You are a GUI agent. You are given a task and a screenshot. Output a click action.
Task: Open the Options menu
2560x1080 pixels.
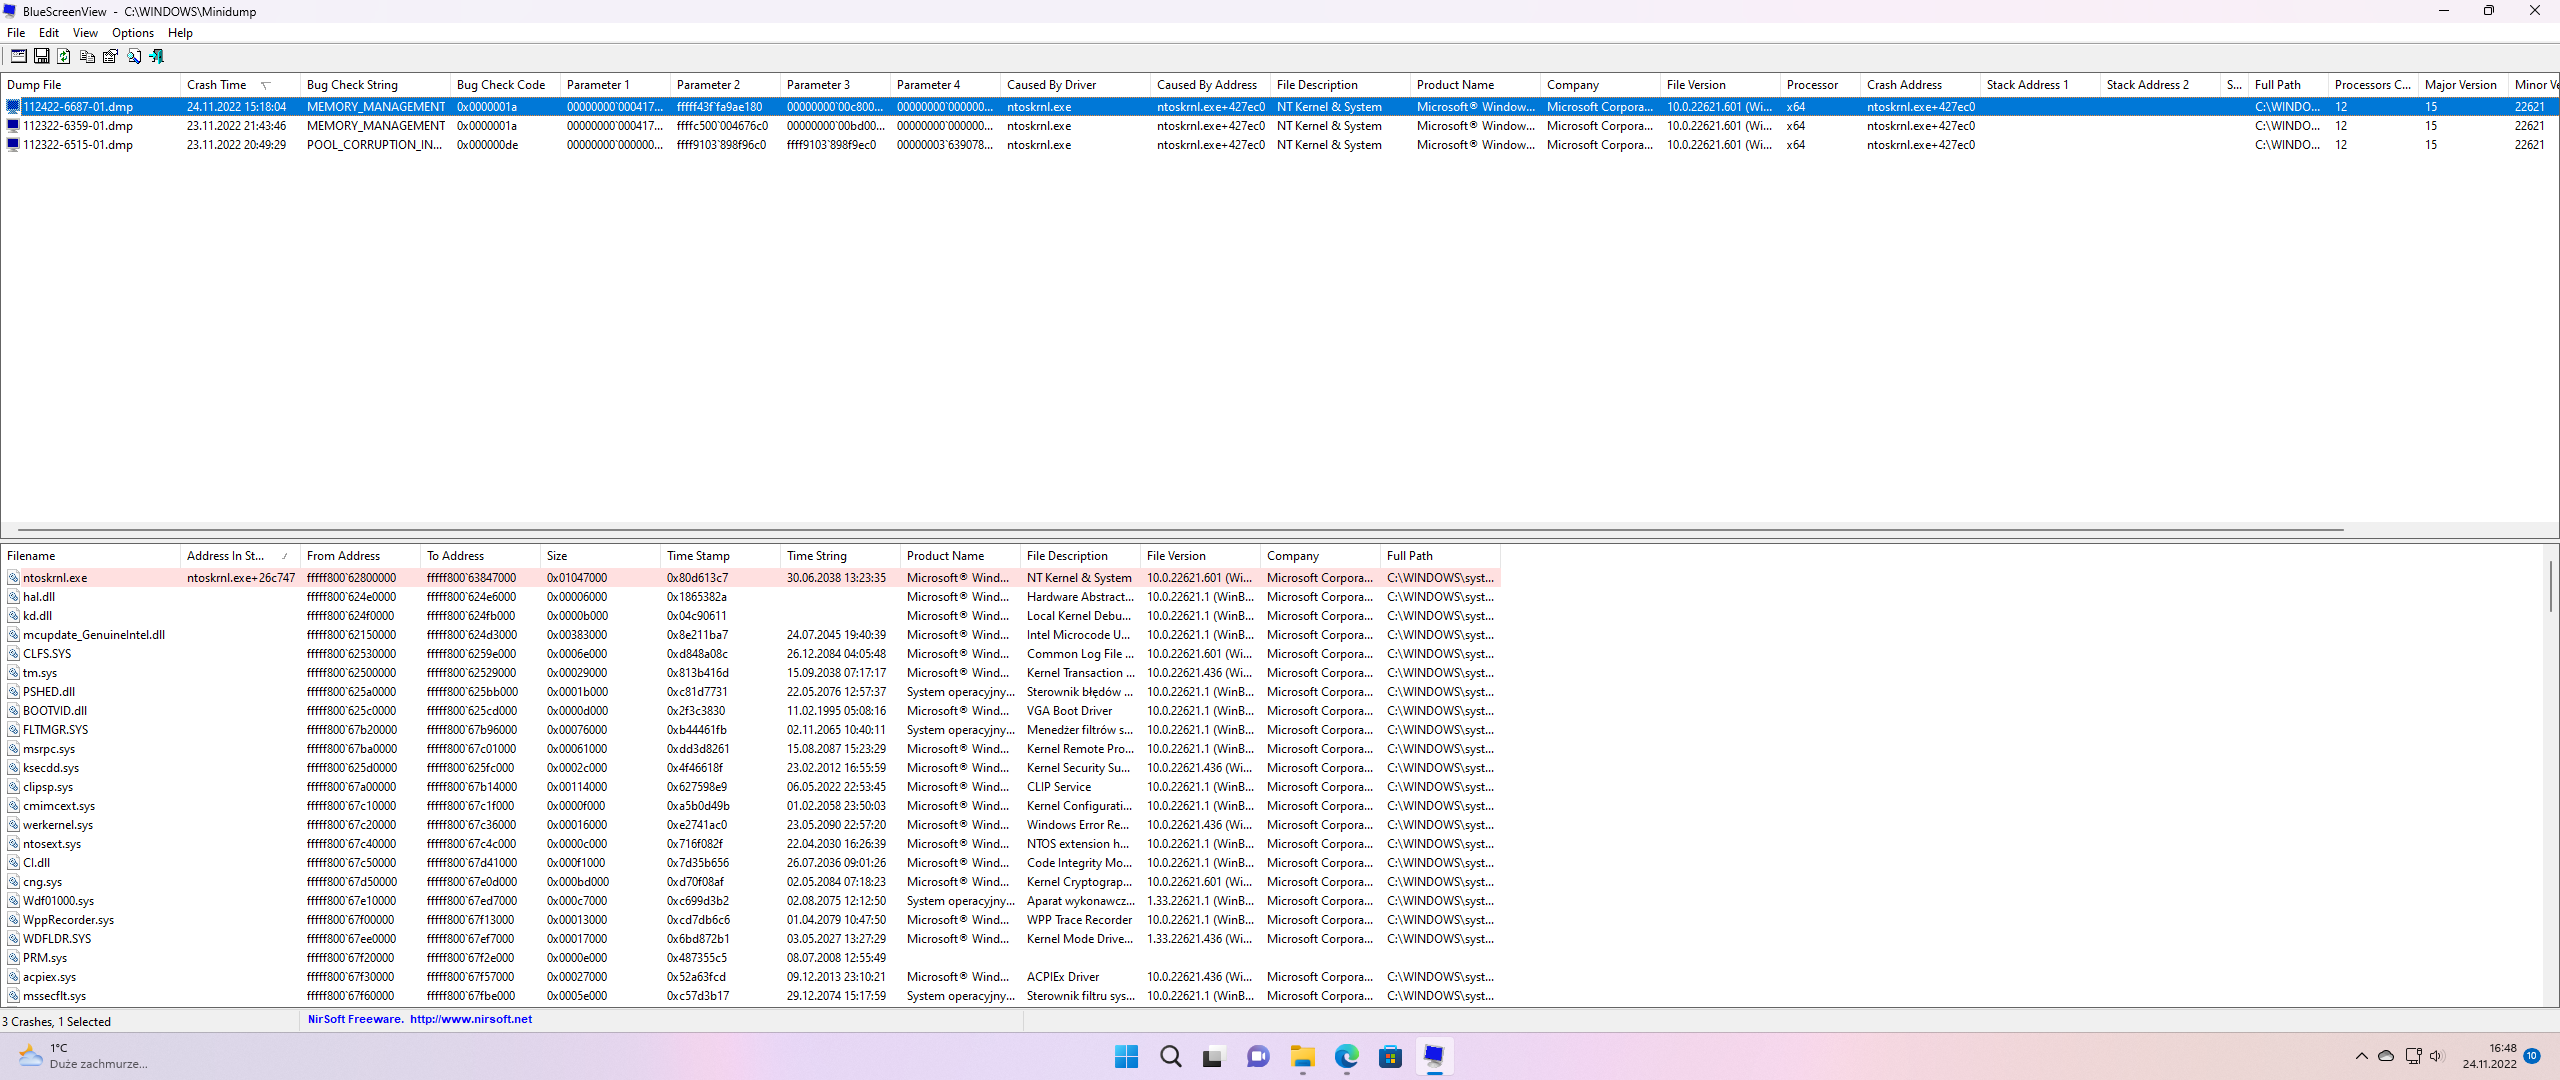[133, 33]
